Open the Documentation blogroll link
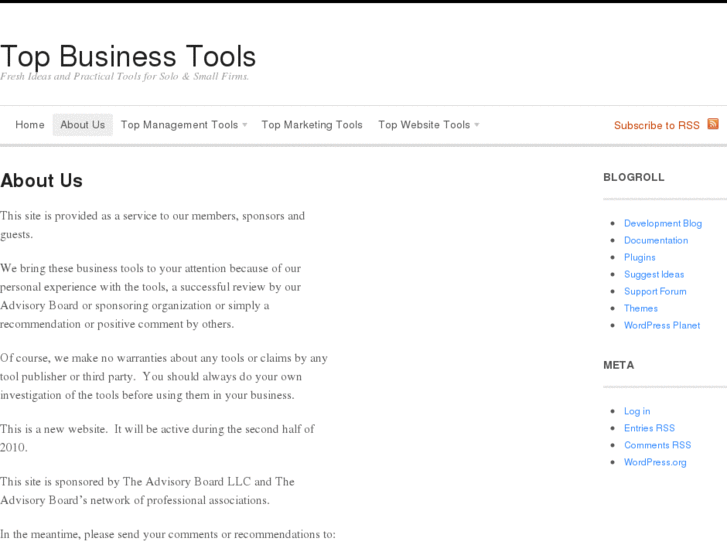This screenshot has width=727, height=545. tap(656, 240)
